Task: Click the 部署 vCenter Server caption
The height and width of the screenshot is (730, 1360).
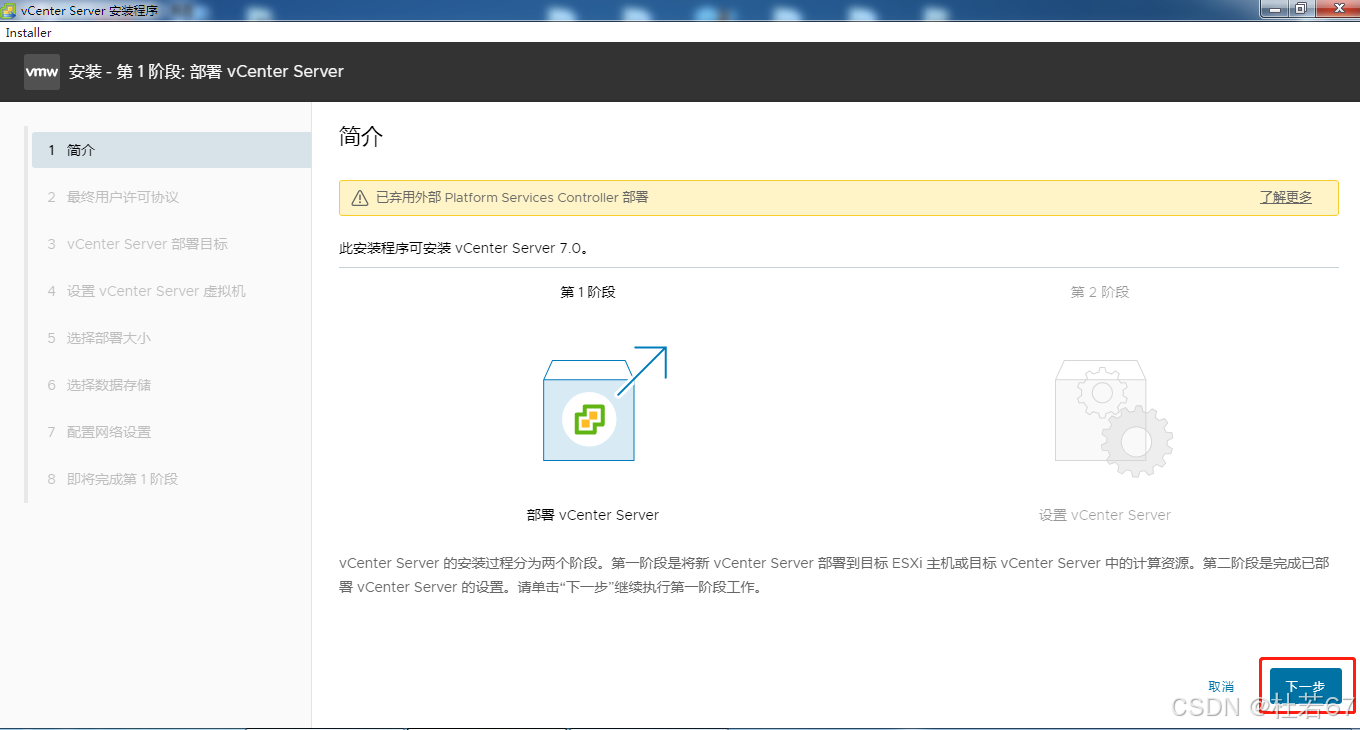Action: [x=593, y=515]
